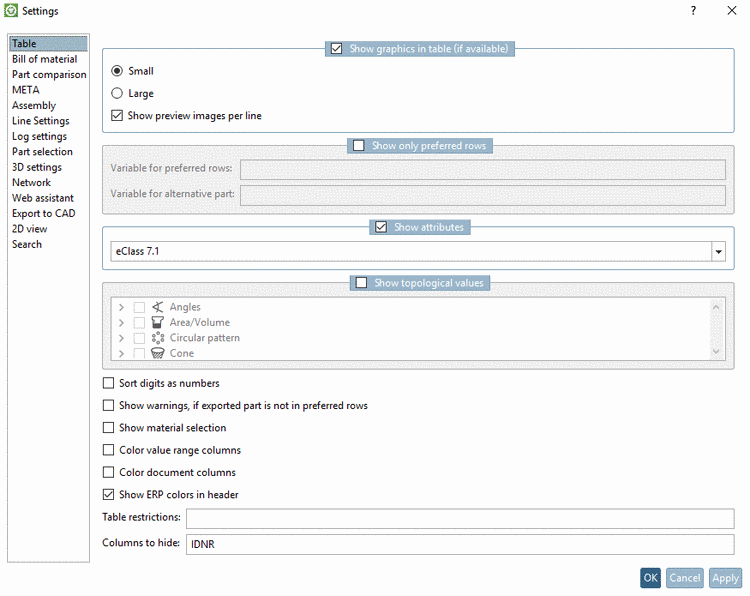Expand the Circular pattern tree node

tap(121, 338)
